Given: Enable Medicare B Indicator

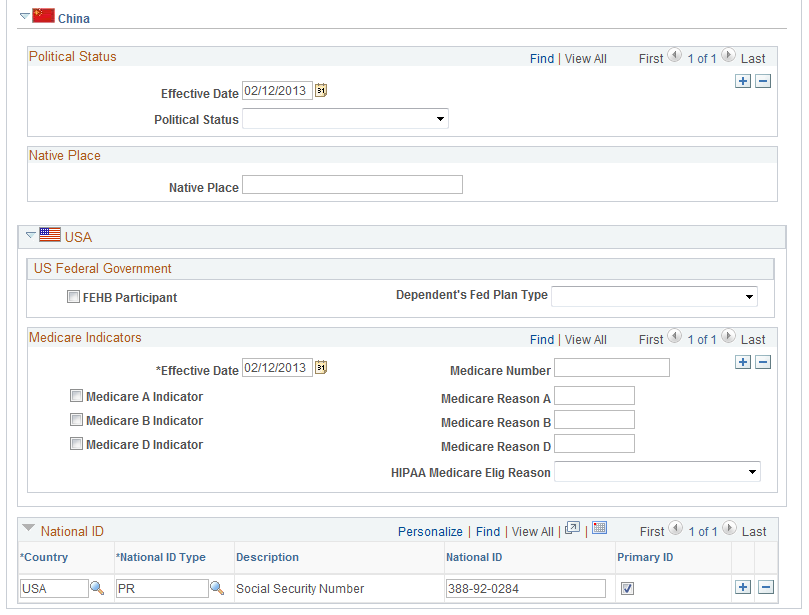Looking at the screenshot, I should click(76, 419).
